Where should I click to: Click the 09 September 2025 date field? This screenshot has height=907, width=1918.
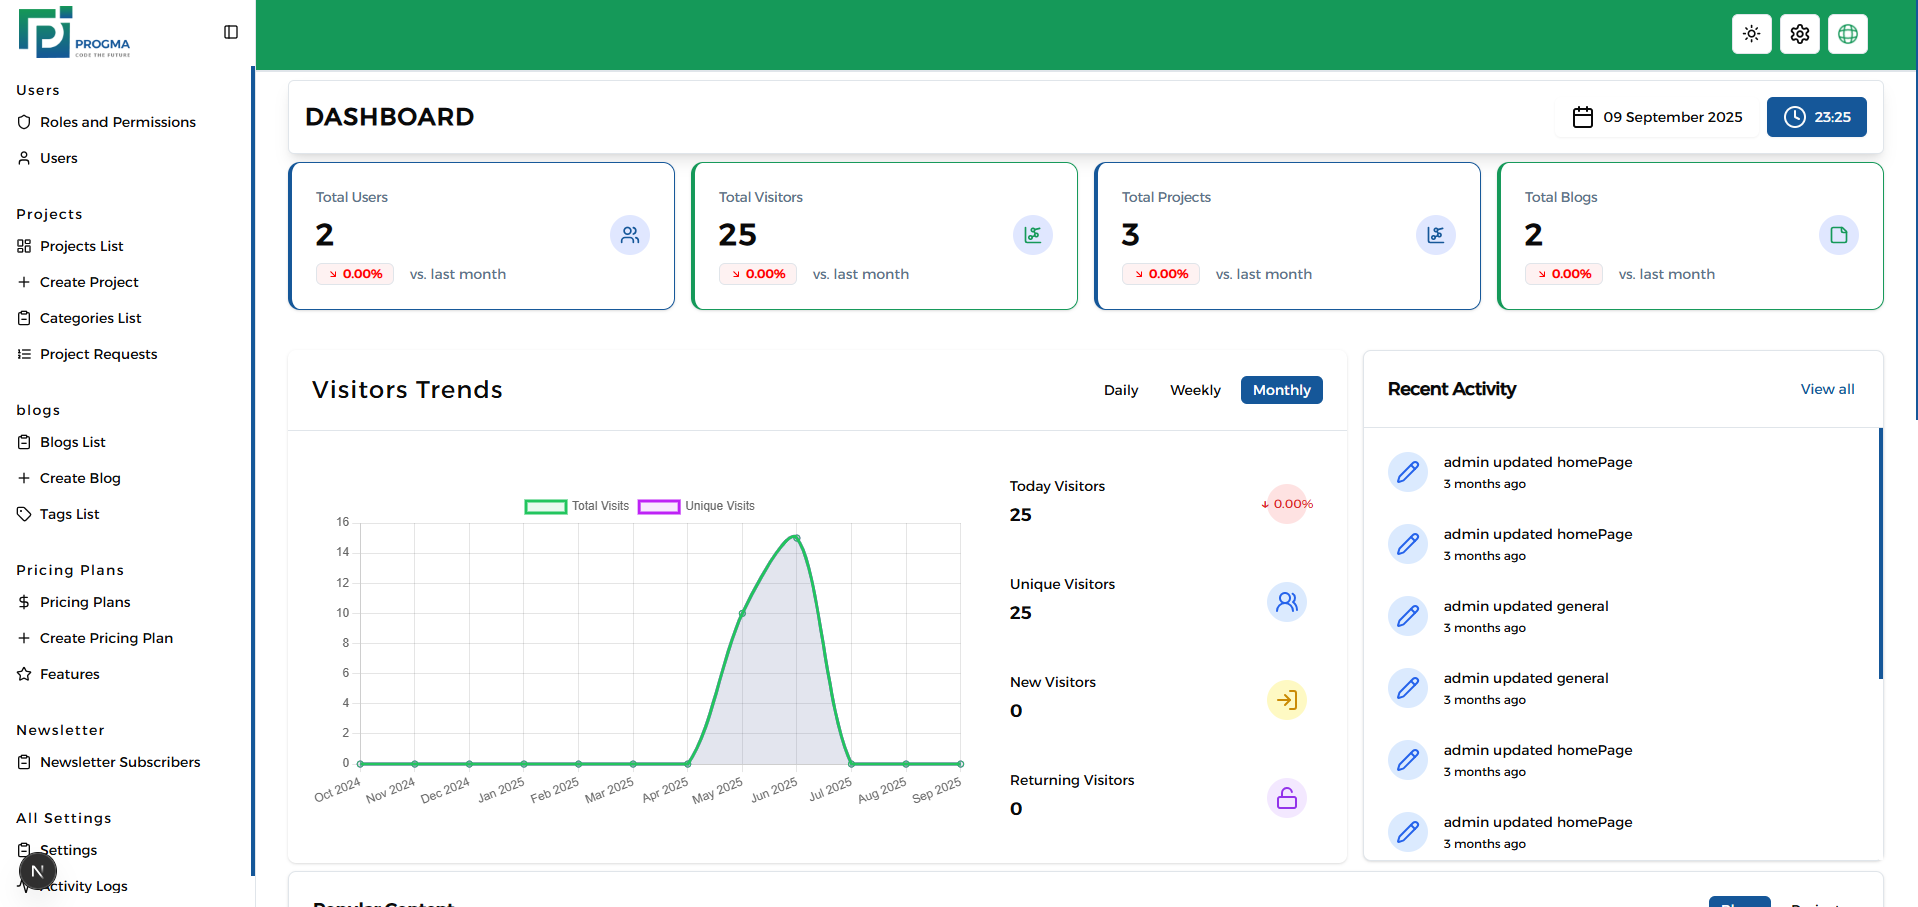(x=1658, y=117)
